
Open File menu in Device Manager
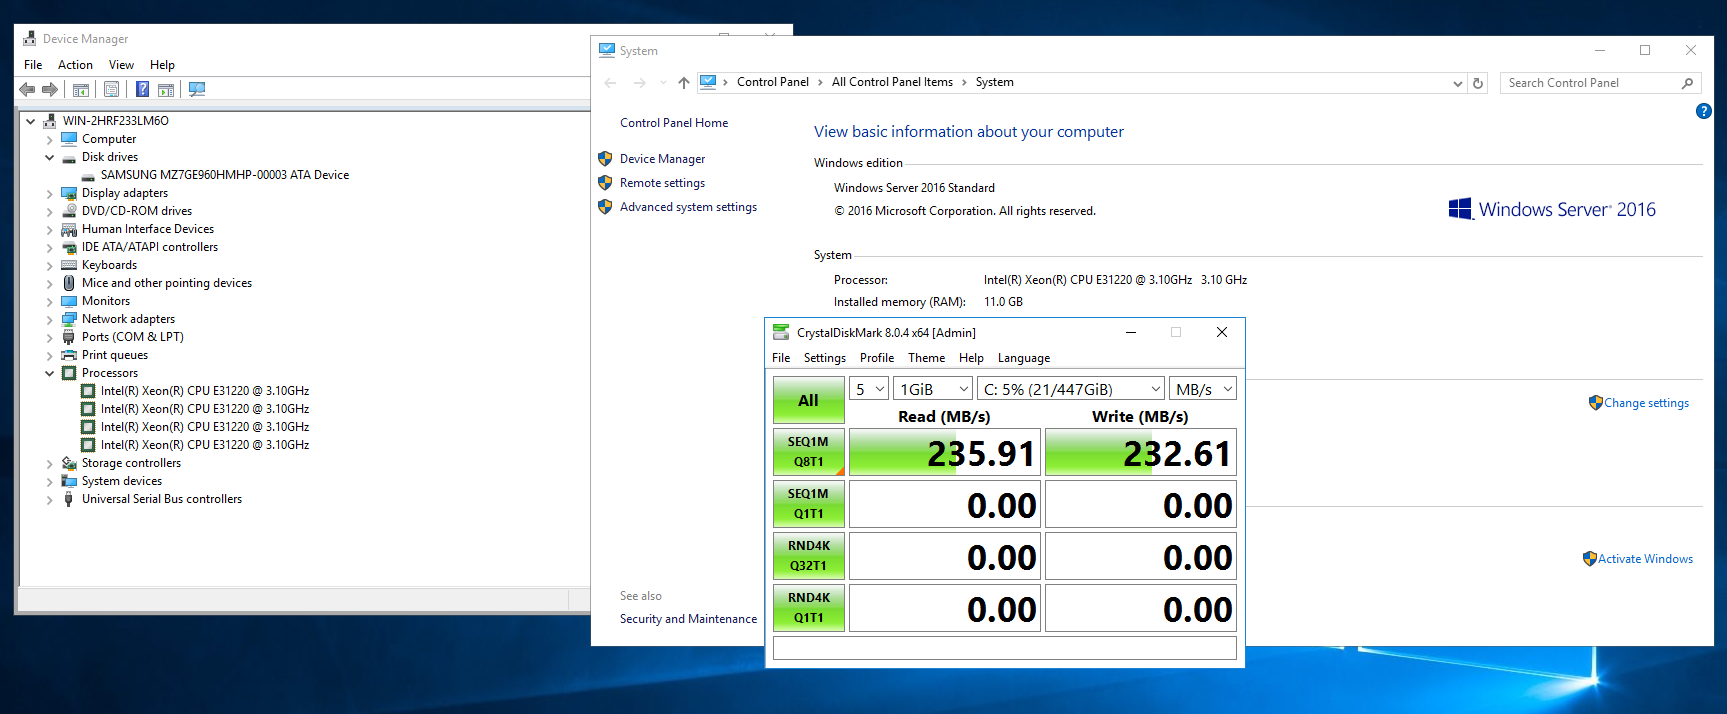pyautogui.click(x=33, y=65)
